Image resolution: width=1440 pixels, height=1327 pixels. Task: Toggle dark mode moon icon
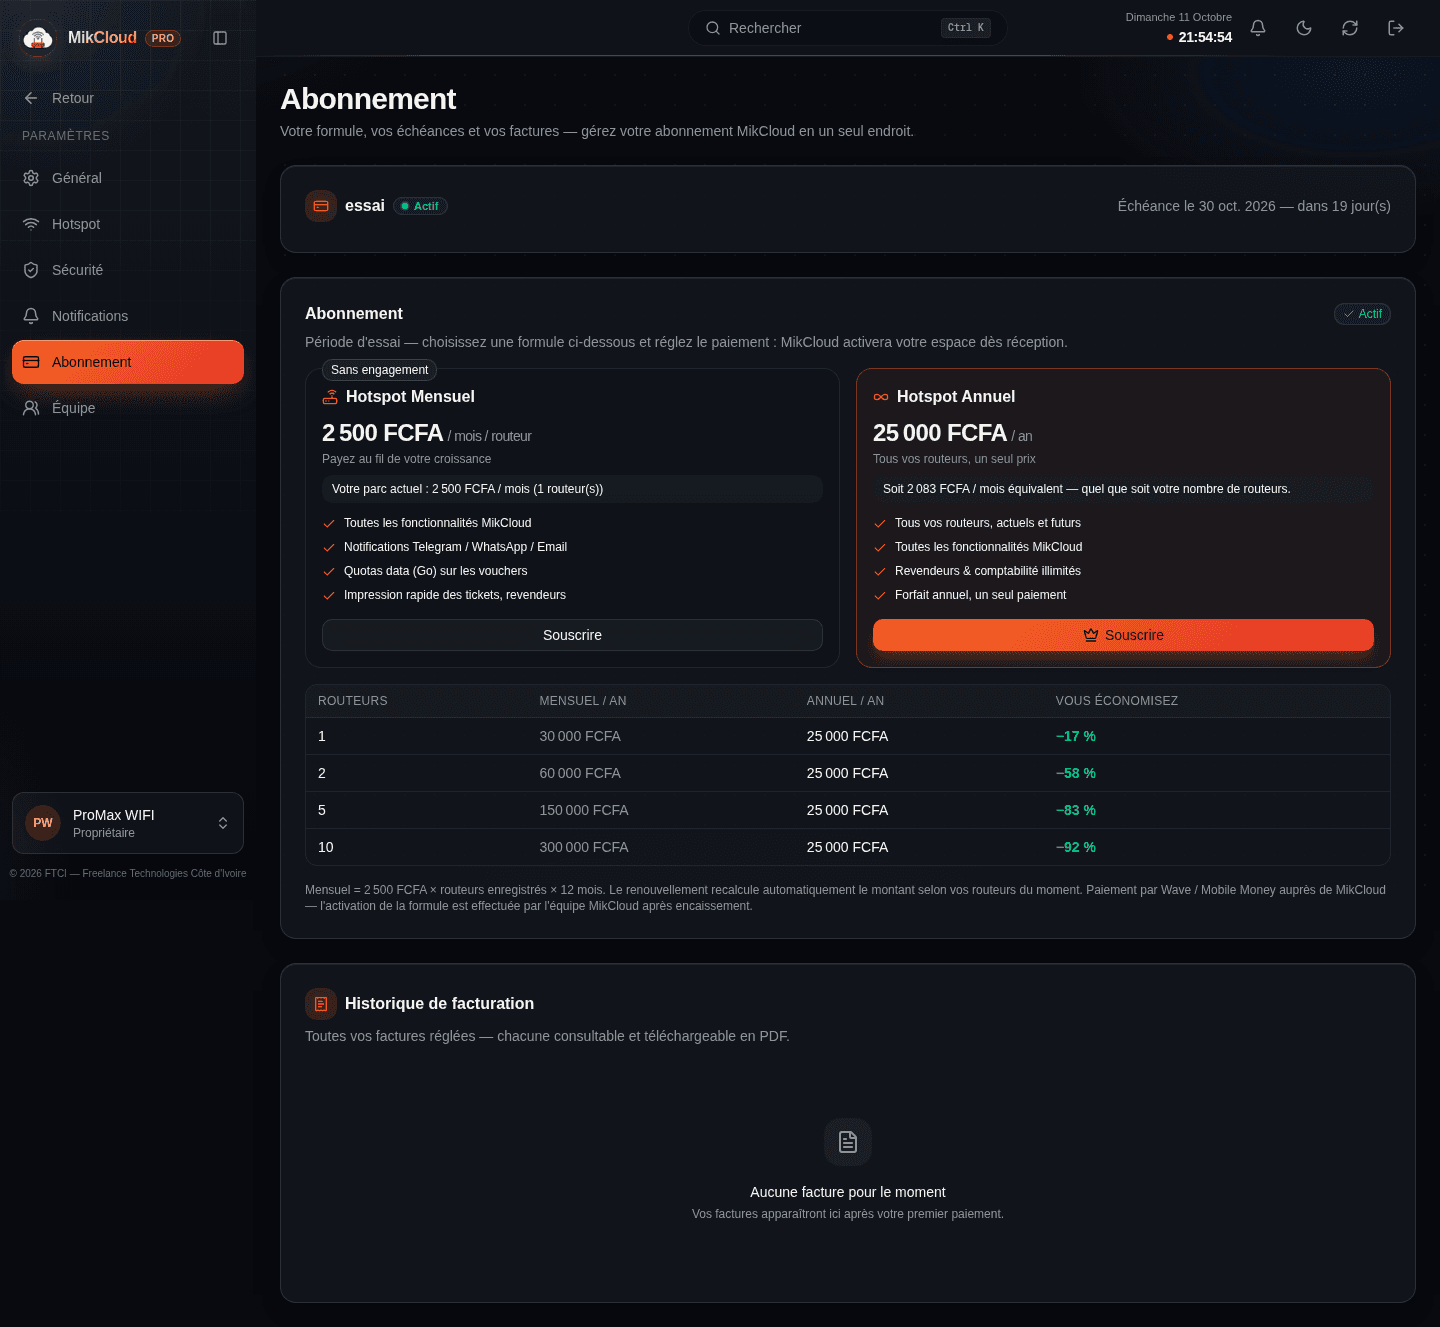point(1304,28)
